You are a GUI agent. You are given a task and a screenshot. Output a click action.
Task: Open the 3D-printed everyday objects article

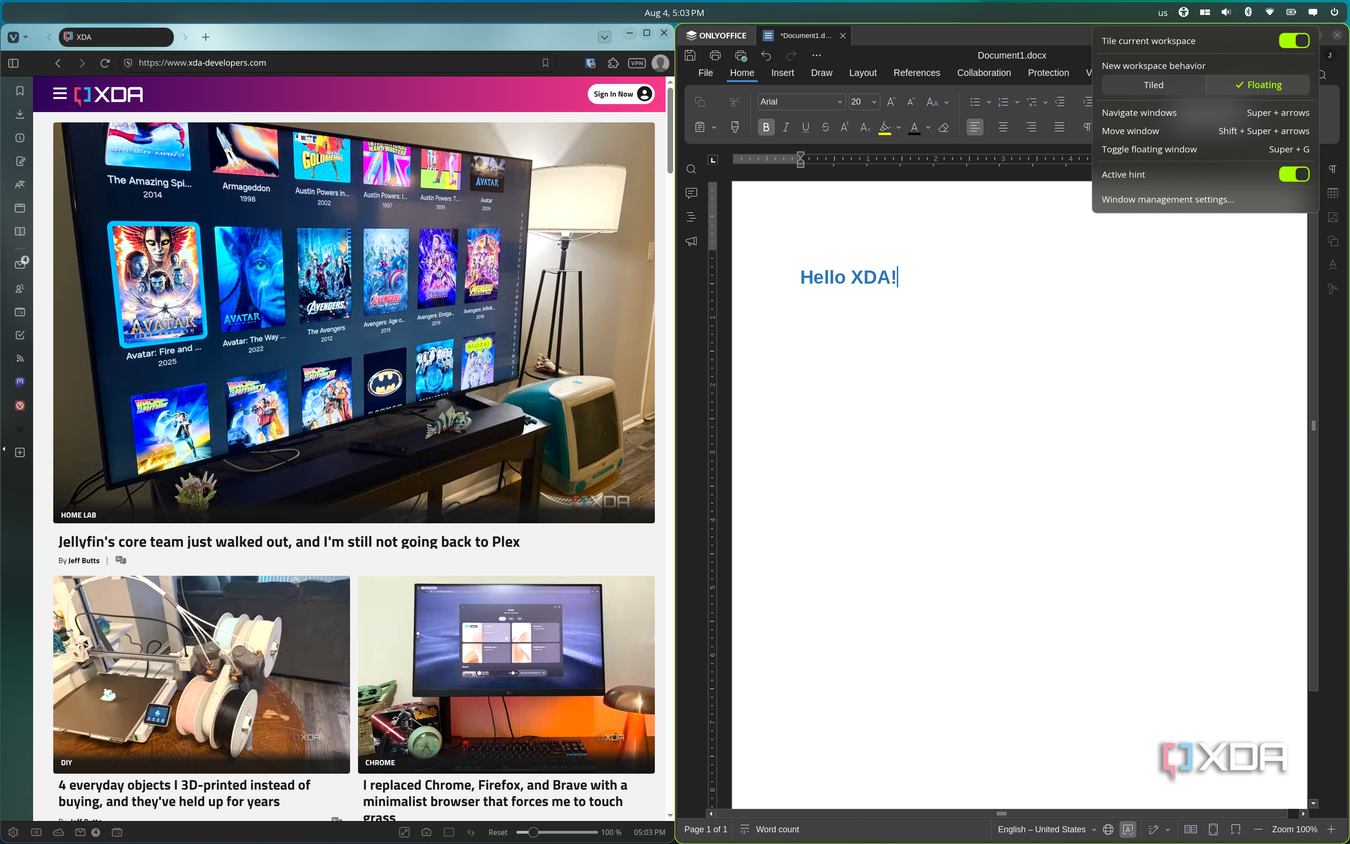184,793
